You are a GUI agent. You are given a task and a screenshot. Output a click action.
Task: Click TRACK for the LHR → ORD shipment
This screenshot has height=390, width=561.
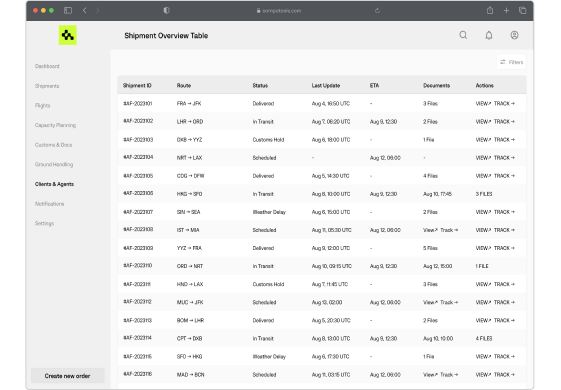(504, 122)
